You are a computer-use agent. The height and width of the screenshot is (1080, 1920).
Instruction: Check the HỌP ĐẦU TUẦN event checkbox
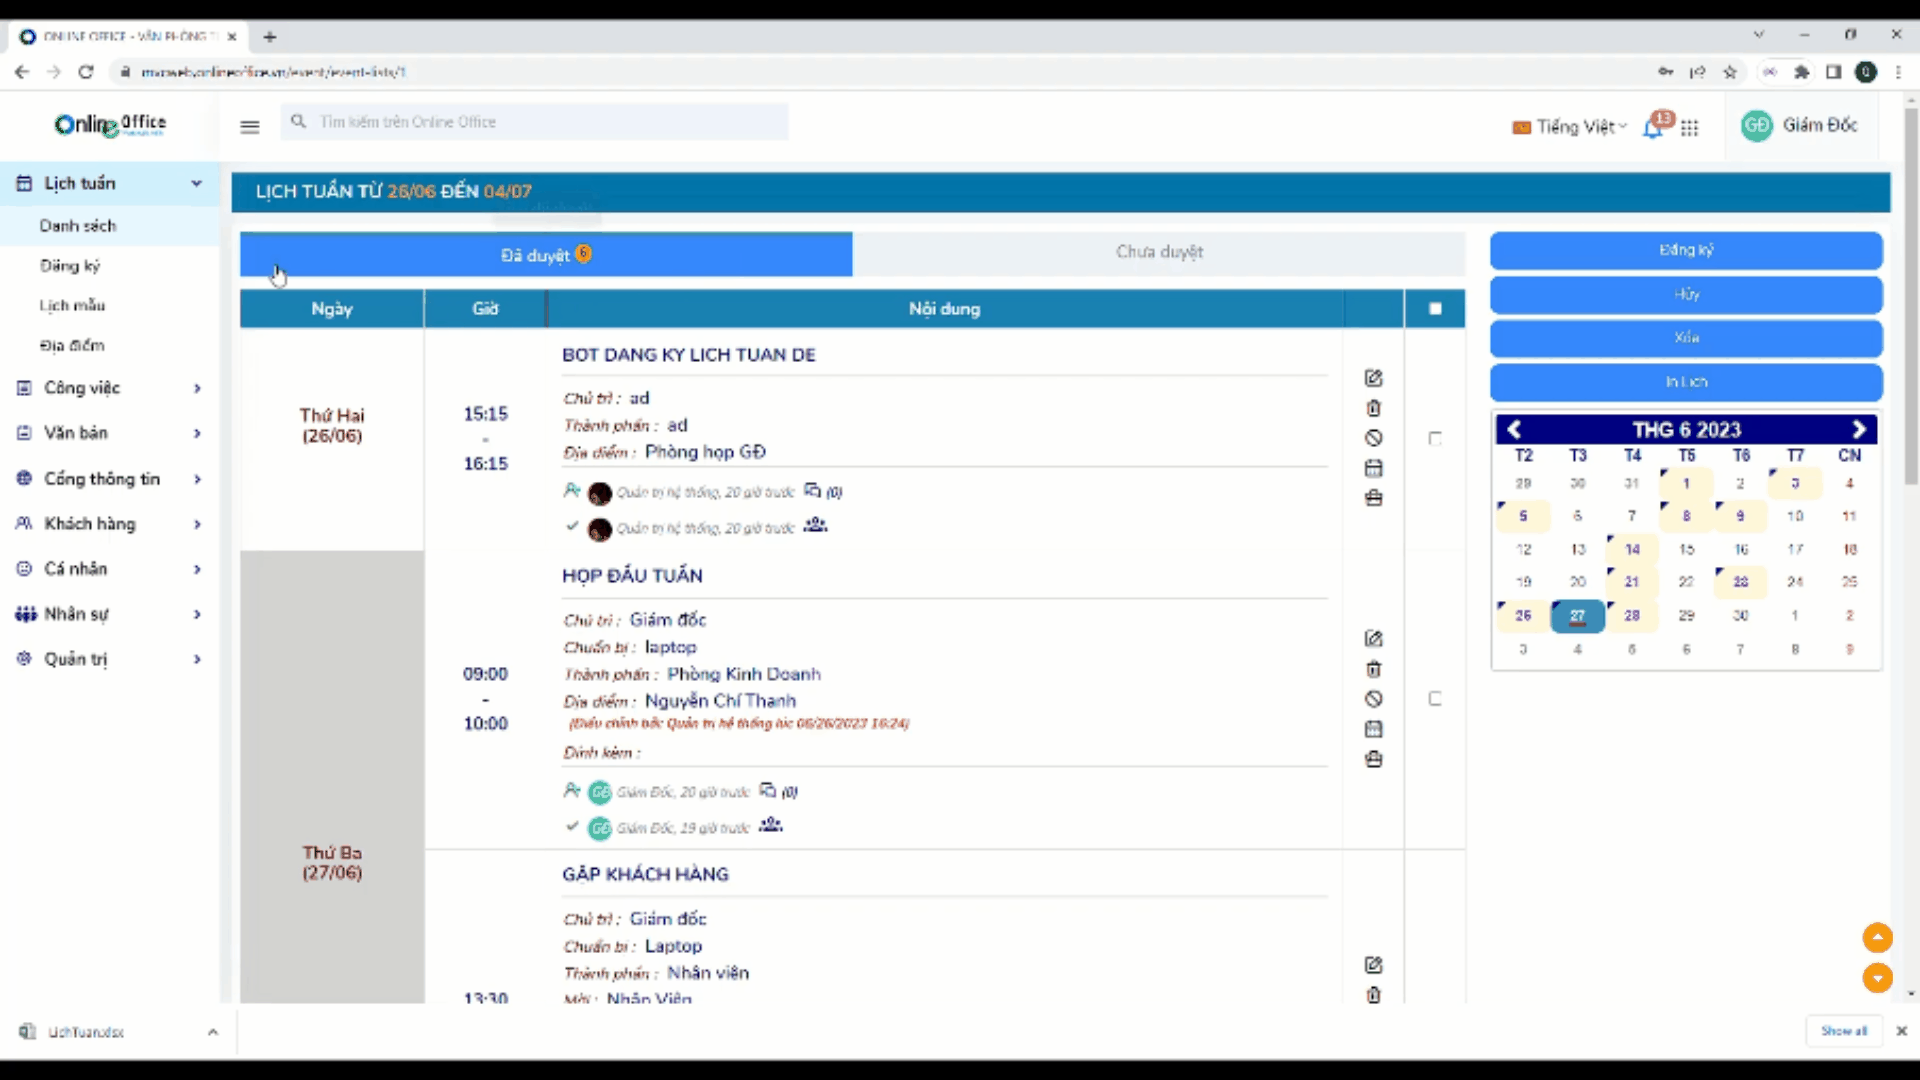point(1435,699)
